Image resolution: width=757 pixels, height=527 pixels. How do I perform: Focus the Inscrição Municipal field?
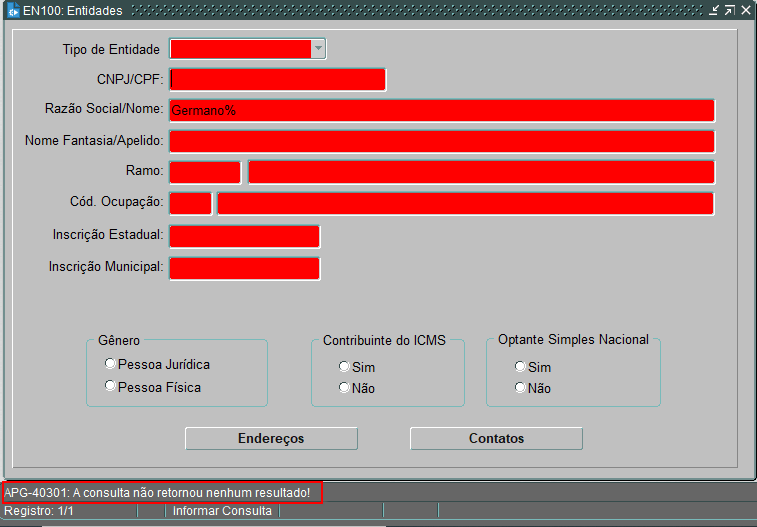pos(244,268)
